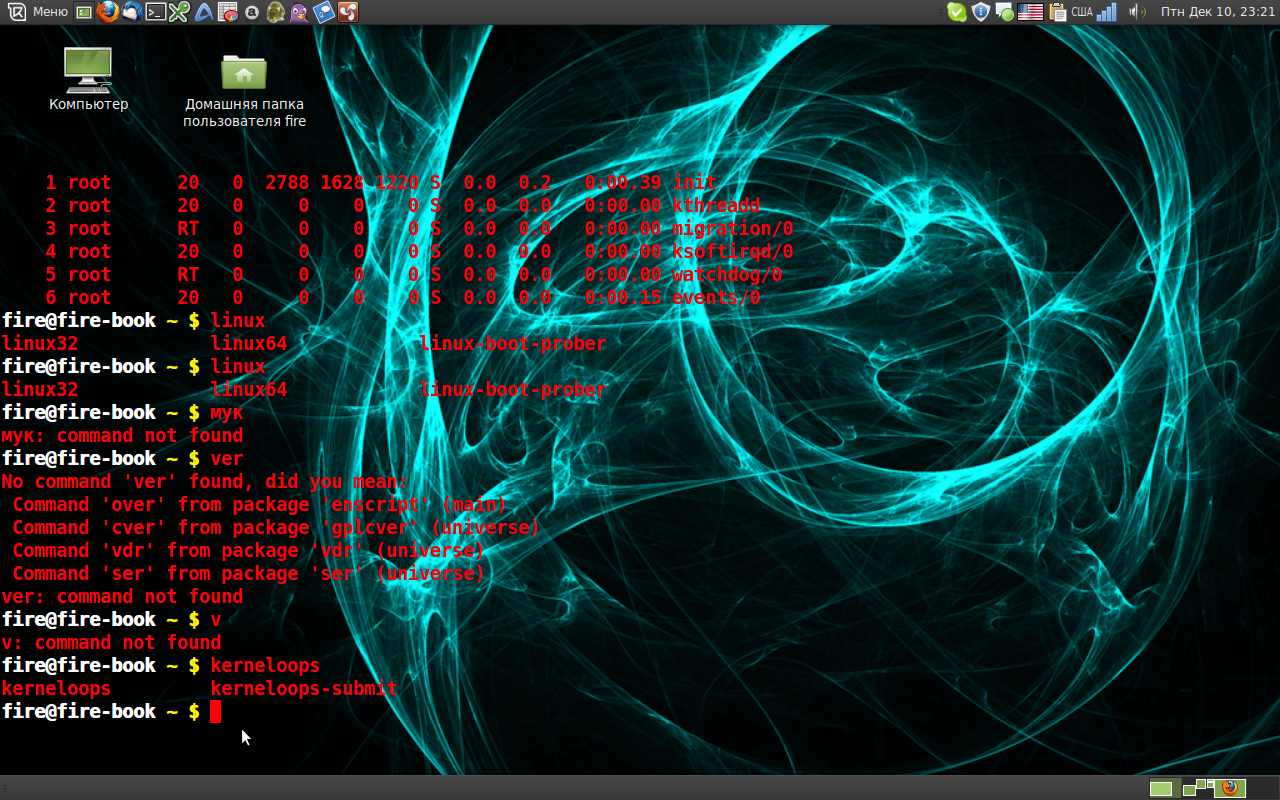The width and height of the screenshot is (1280, 800).
Task: Open the clipboard manager tray icon
Action: coord(1058,12)
